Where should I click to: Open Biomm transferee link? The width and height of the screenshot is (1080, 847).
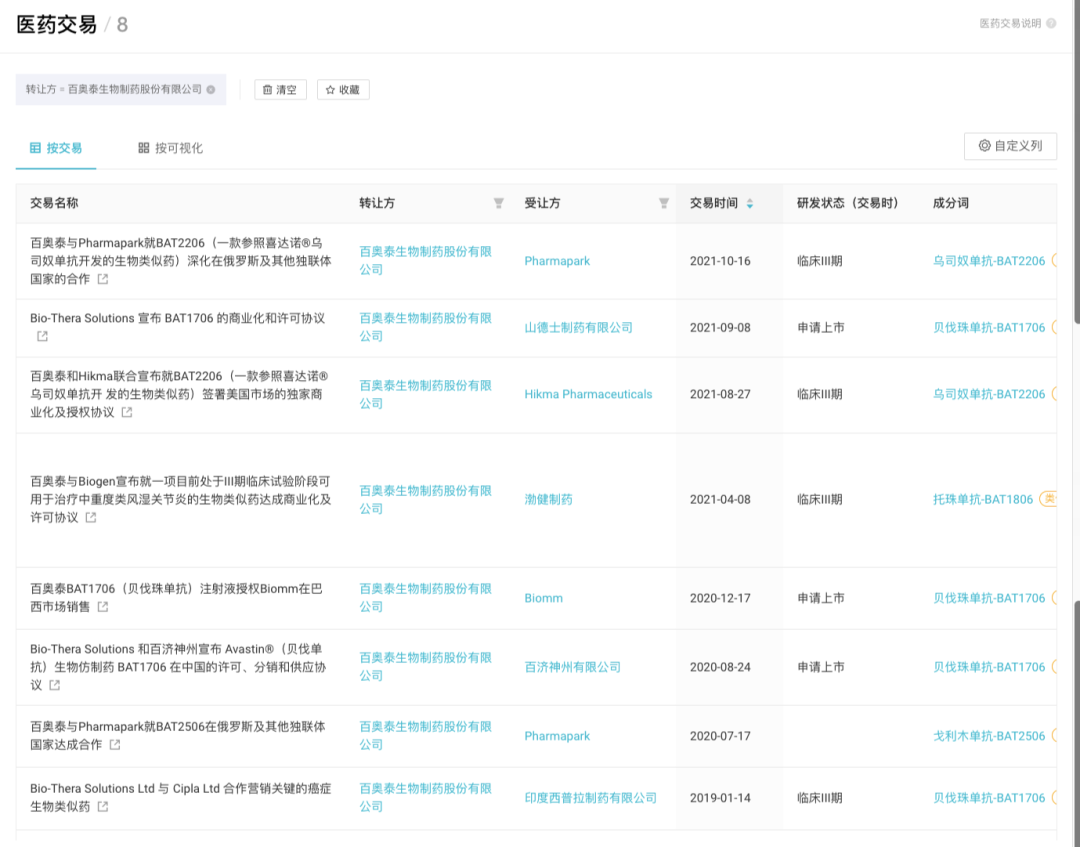(x=543, y=598)
